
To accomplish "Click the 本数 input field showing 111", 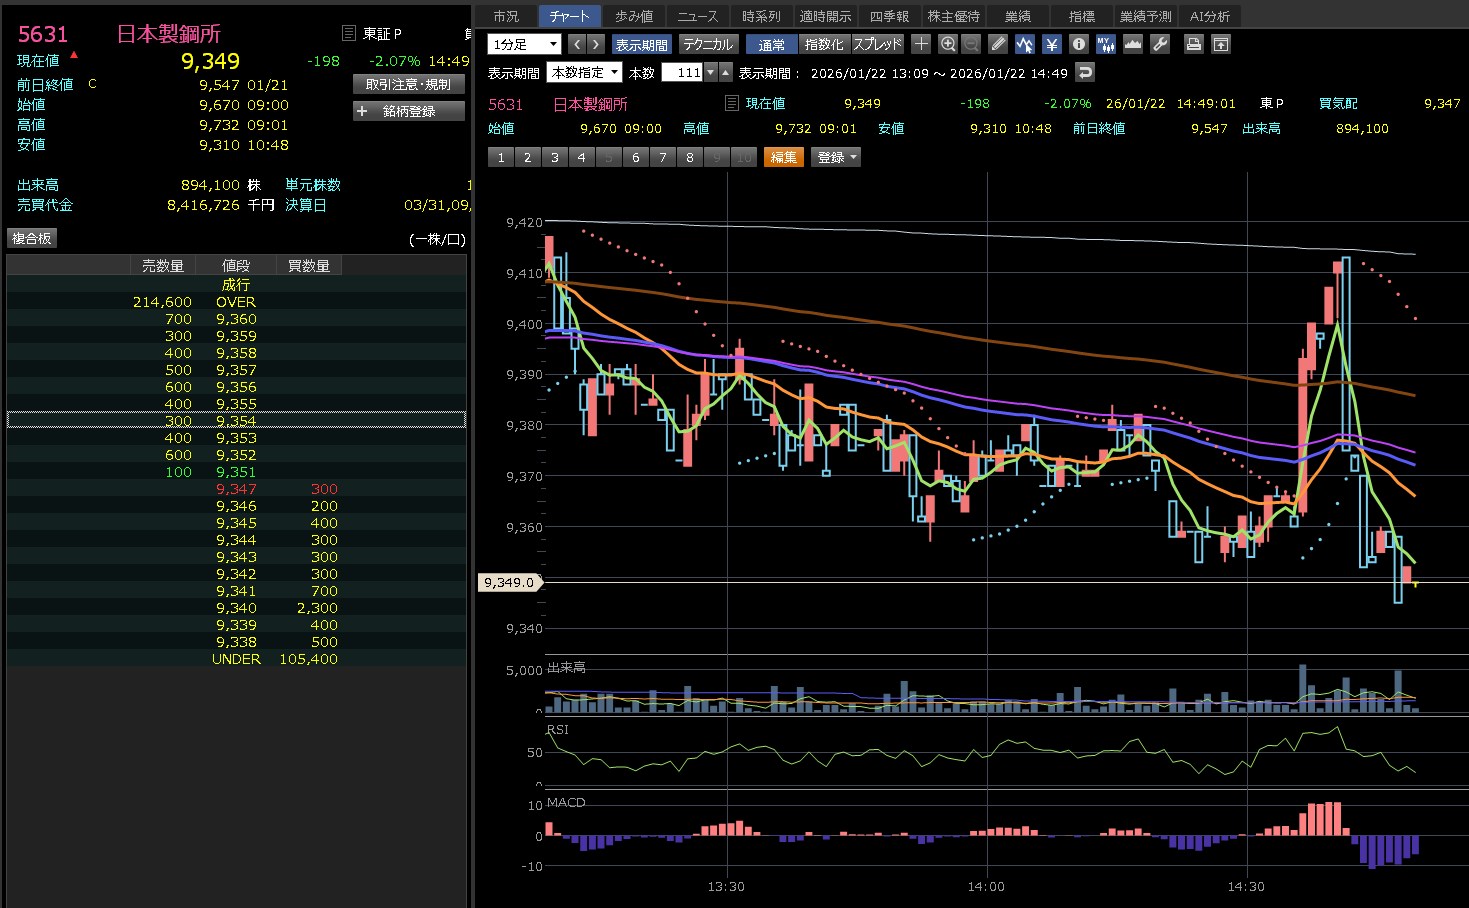I will 682,72.
